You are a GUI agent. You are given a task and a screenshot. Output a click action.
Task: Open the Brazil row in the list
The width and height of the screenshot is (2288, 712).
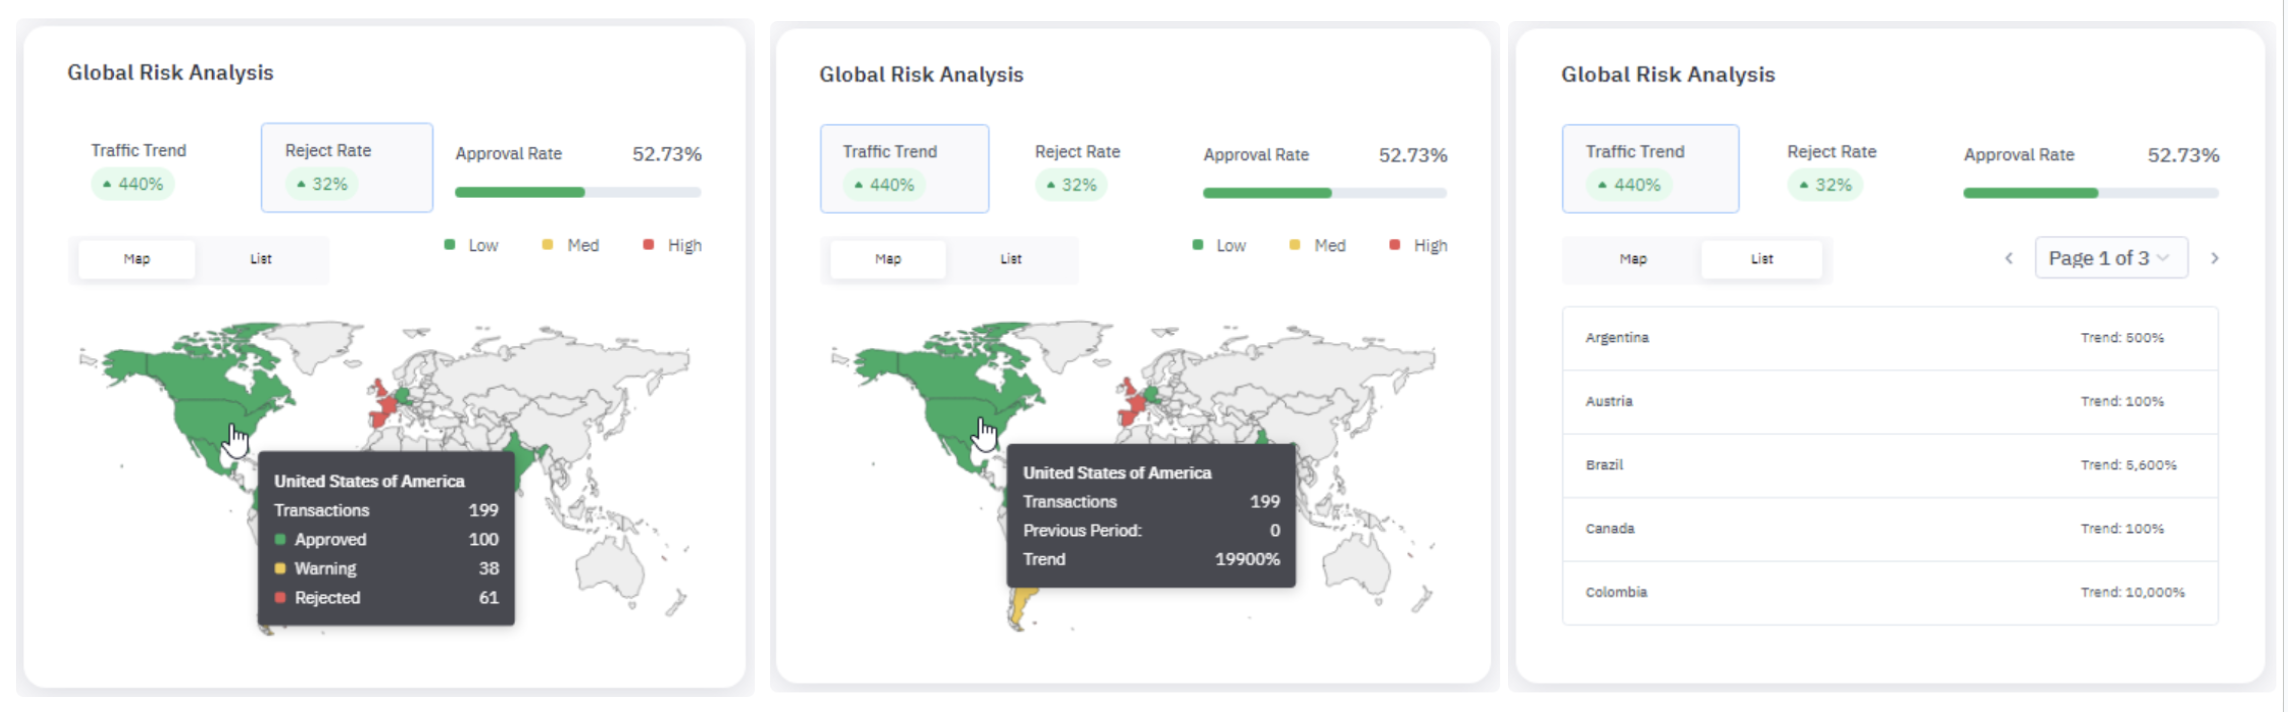[1889, 465]
